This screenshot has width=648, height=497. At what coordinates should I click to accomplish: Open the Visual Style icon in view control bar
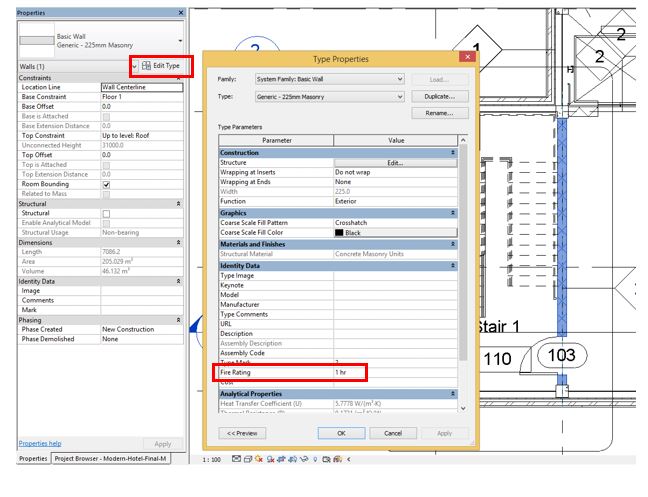[248, 459]
